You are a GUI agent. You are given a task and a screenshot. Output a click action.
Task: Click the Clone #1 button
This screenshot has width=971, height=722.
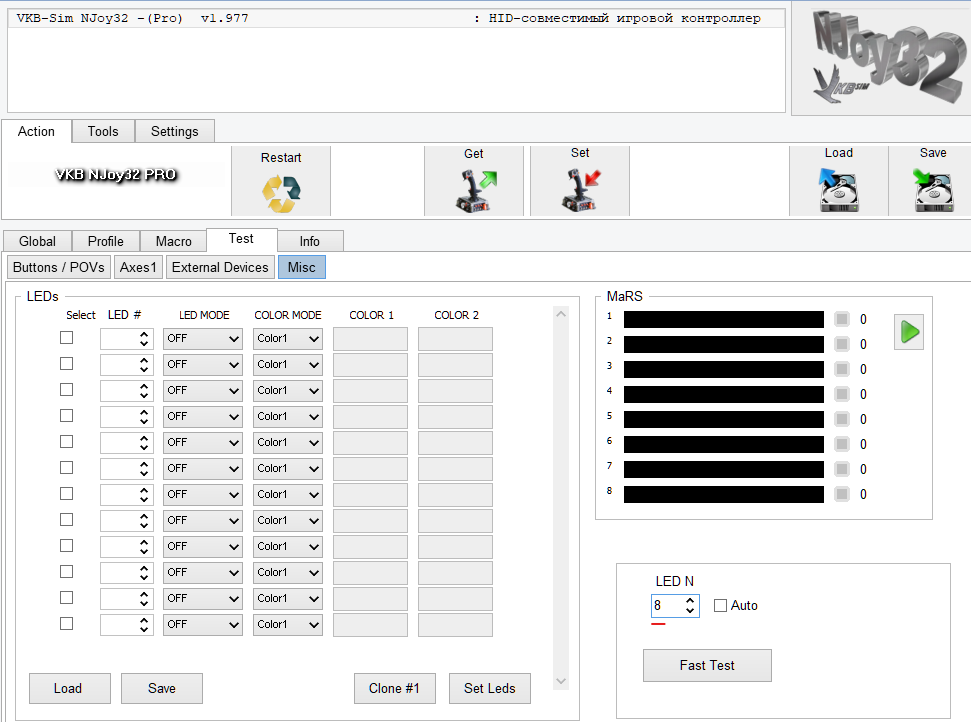(394, 689)
